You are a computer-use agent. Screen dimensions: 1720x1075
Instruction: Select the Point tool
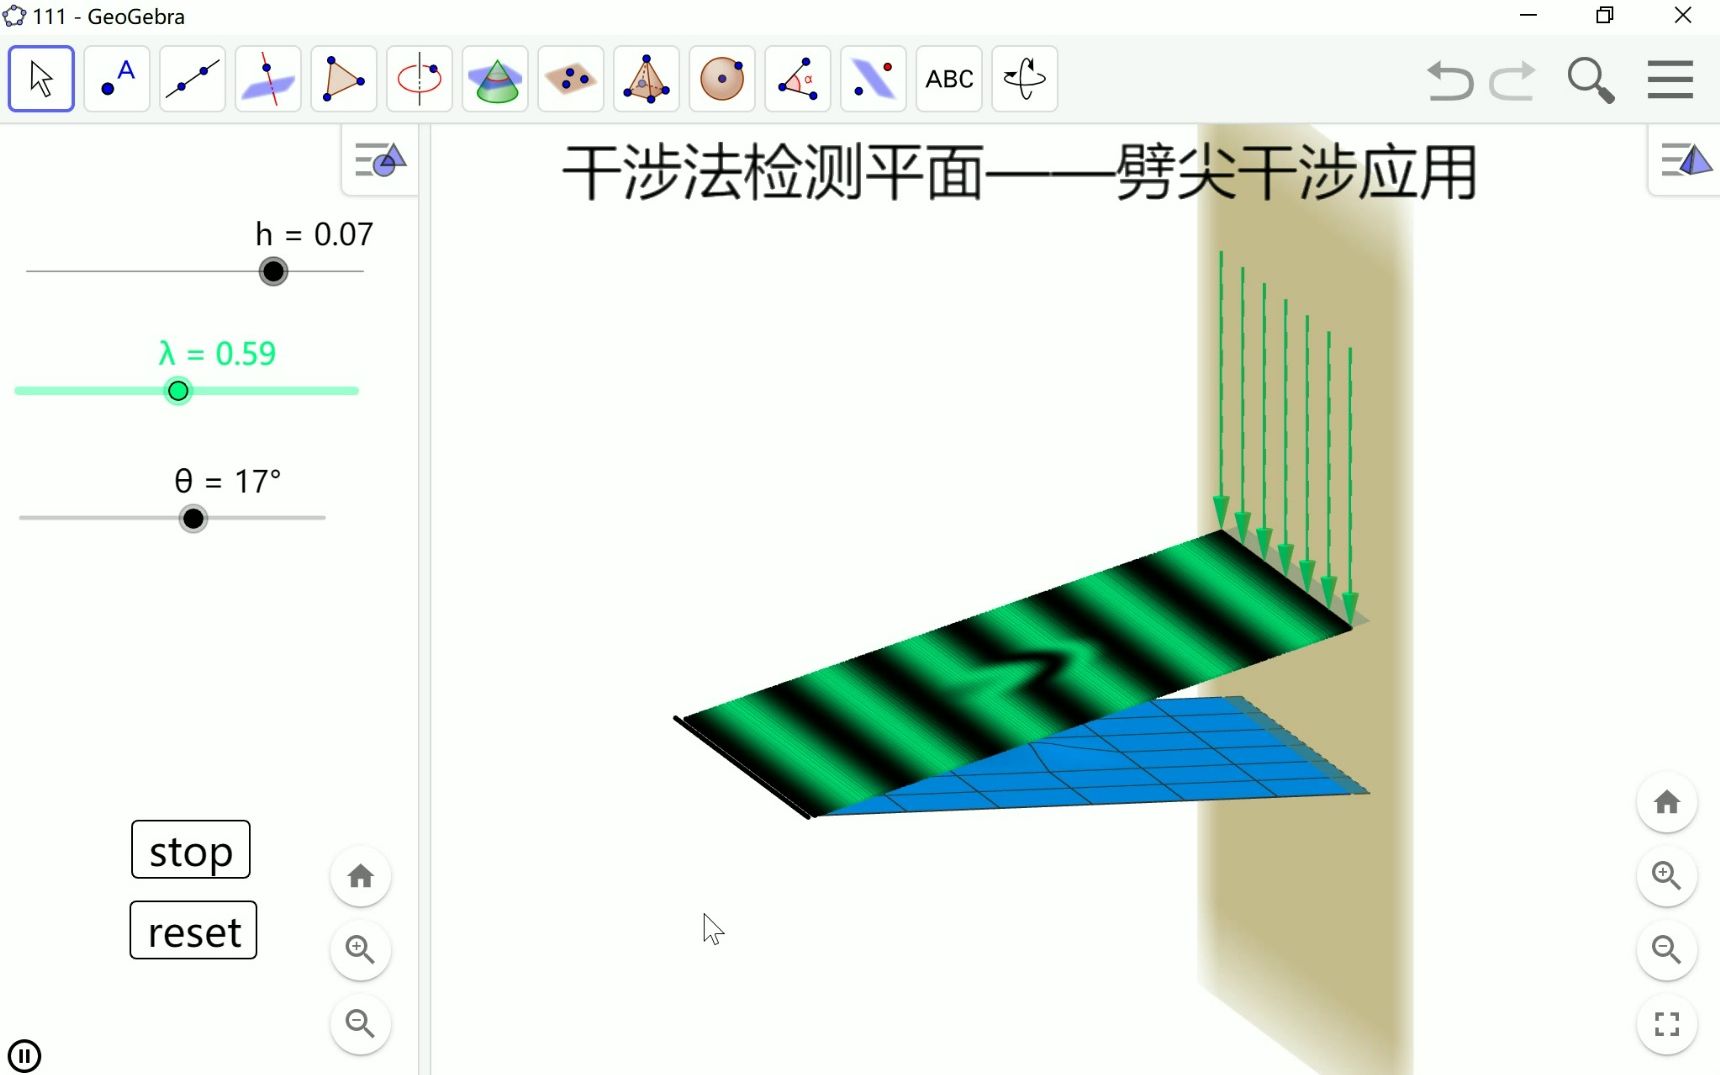[117, 78]
